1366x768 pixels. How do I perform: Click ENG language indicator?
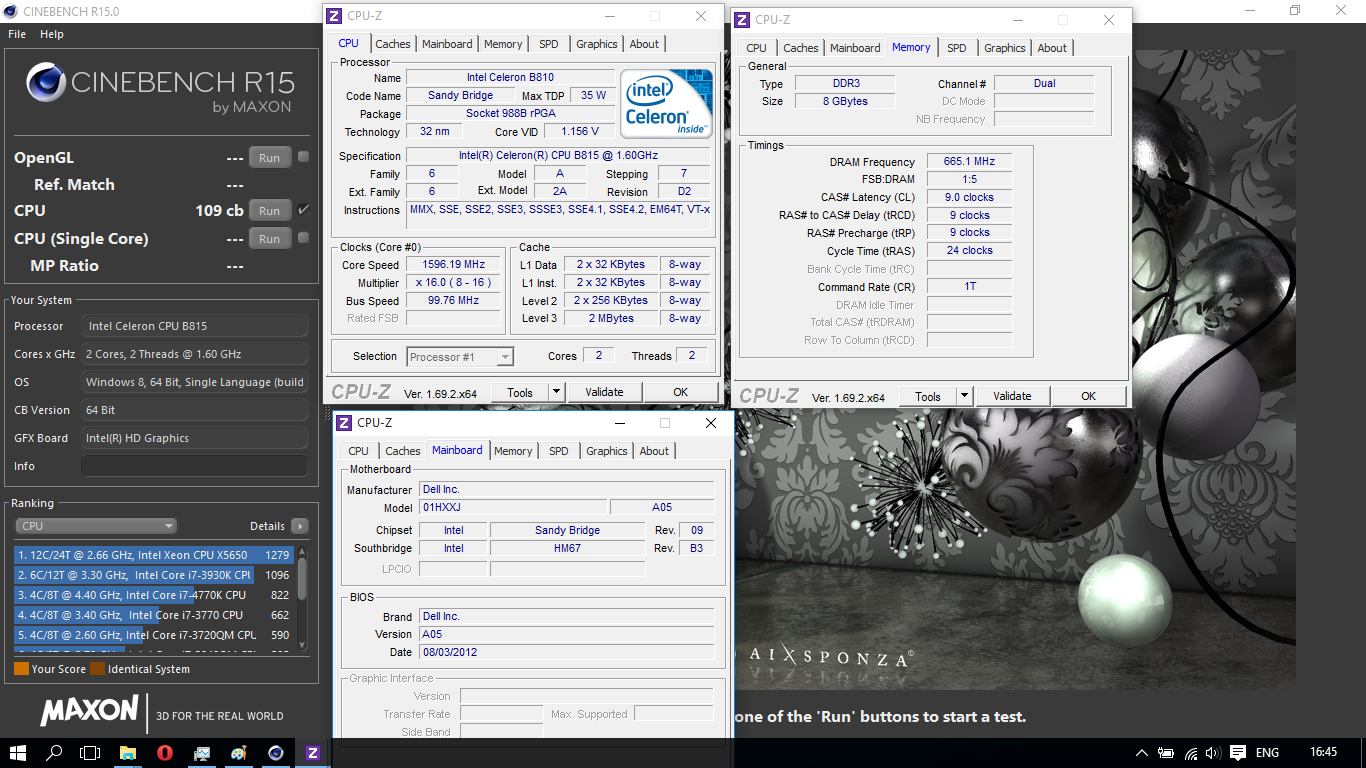1267,753
